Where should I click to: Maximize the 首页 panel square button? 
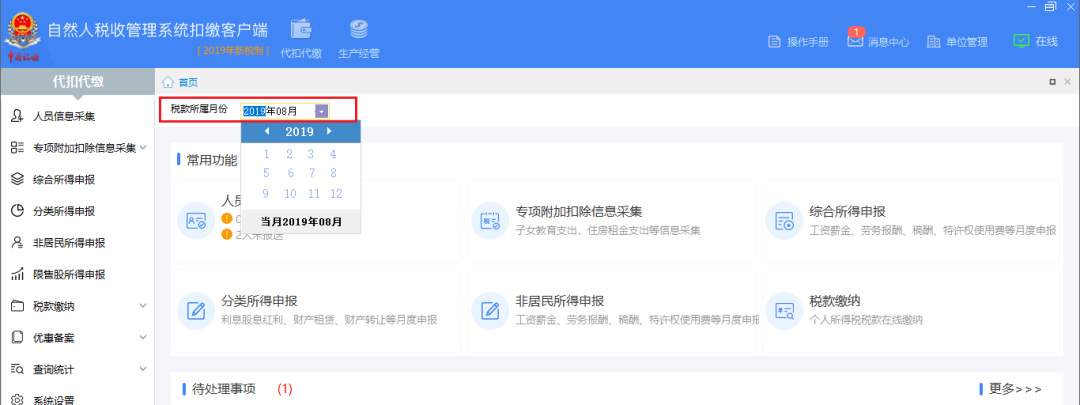pyautogui.click(x=1052, y=82)
